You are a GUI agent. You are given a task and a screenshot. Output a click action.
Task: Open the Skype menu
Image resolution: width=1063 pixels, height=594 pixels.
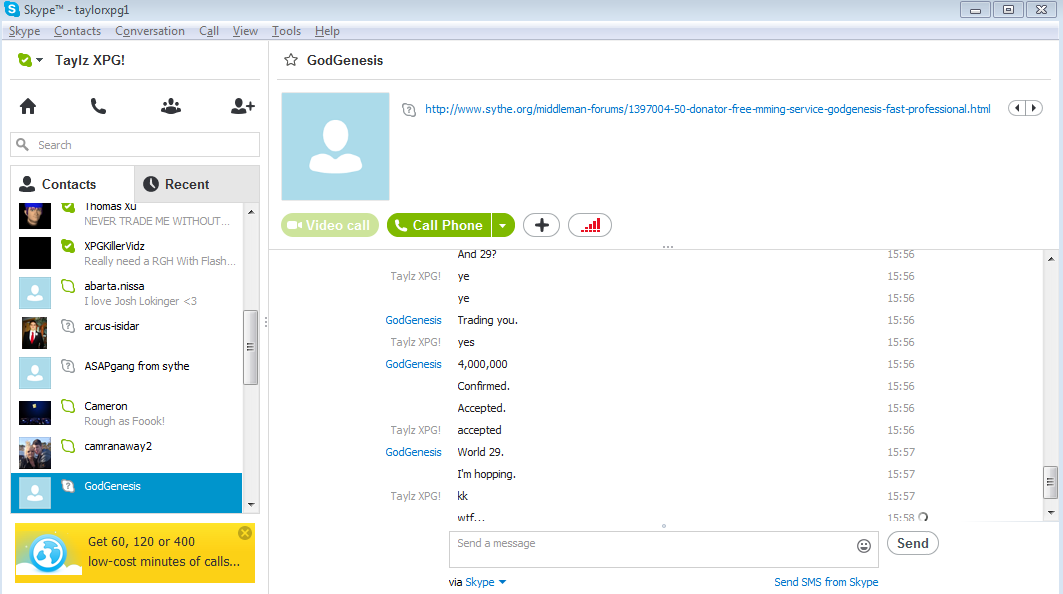[x=24, y=31]
